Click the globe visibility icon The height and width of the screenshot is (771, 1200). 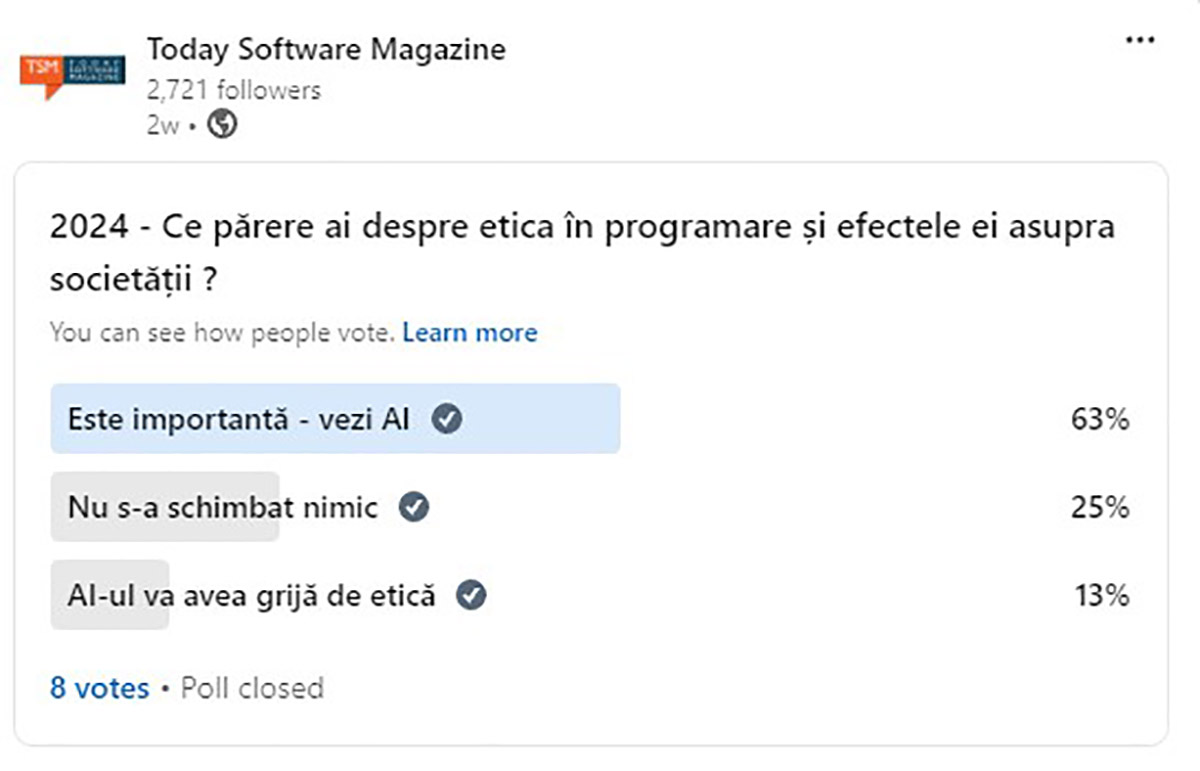point(222,125)
